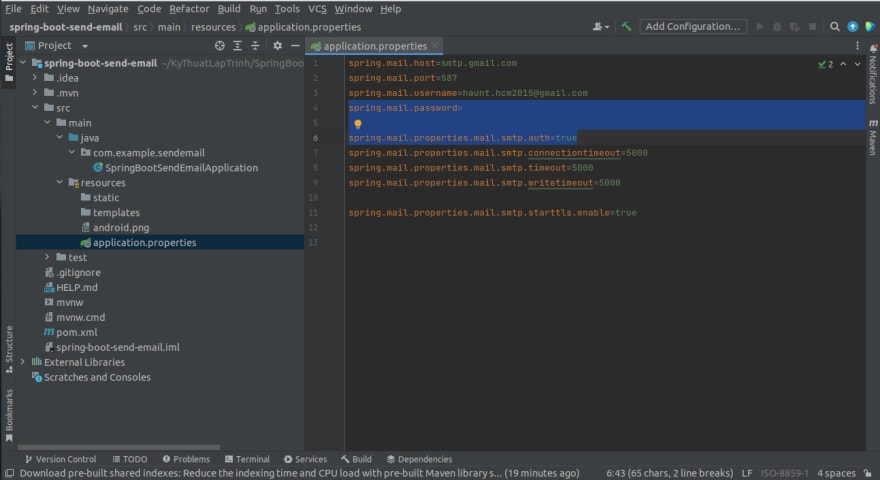Select .gitignore file
Image resolution: width=880 pixels, height=480 pixels.
(x=72, y=272)
